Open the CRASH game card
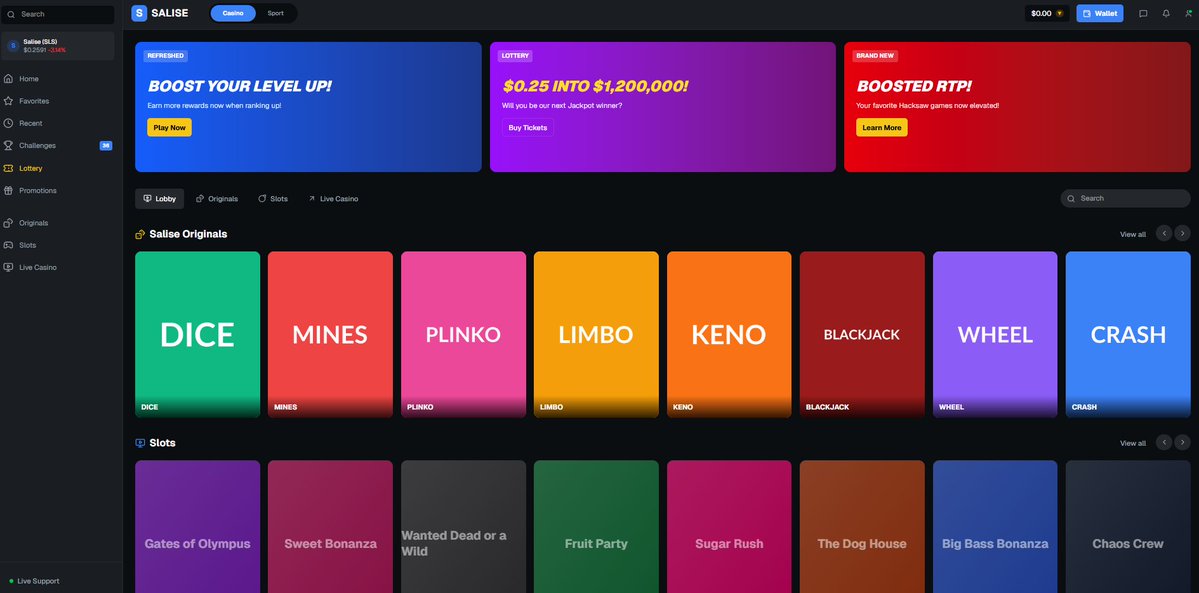This screenshot has width=1199, height=593. click(1128, 334)
